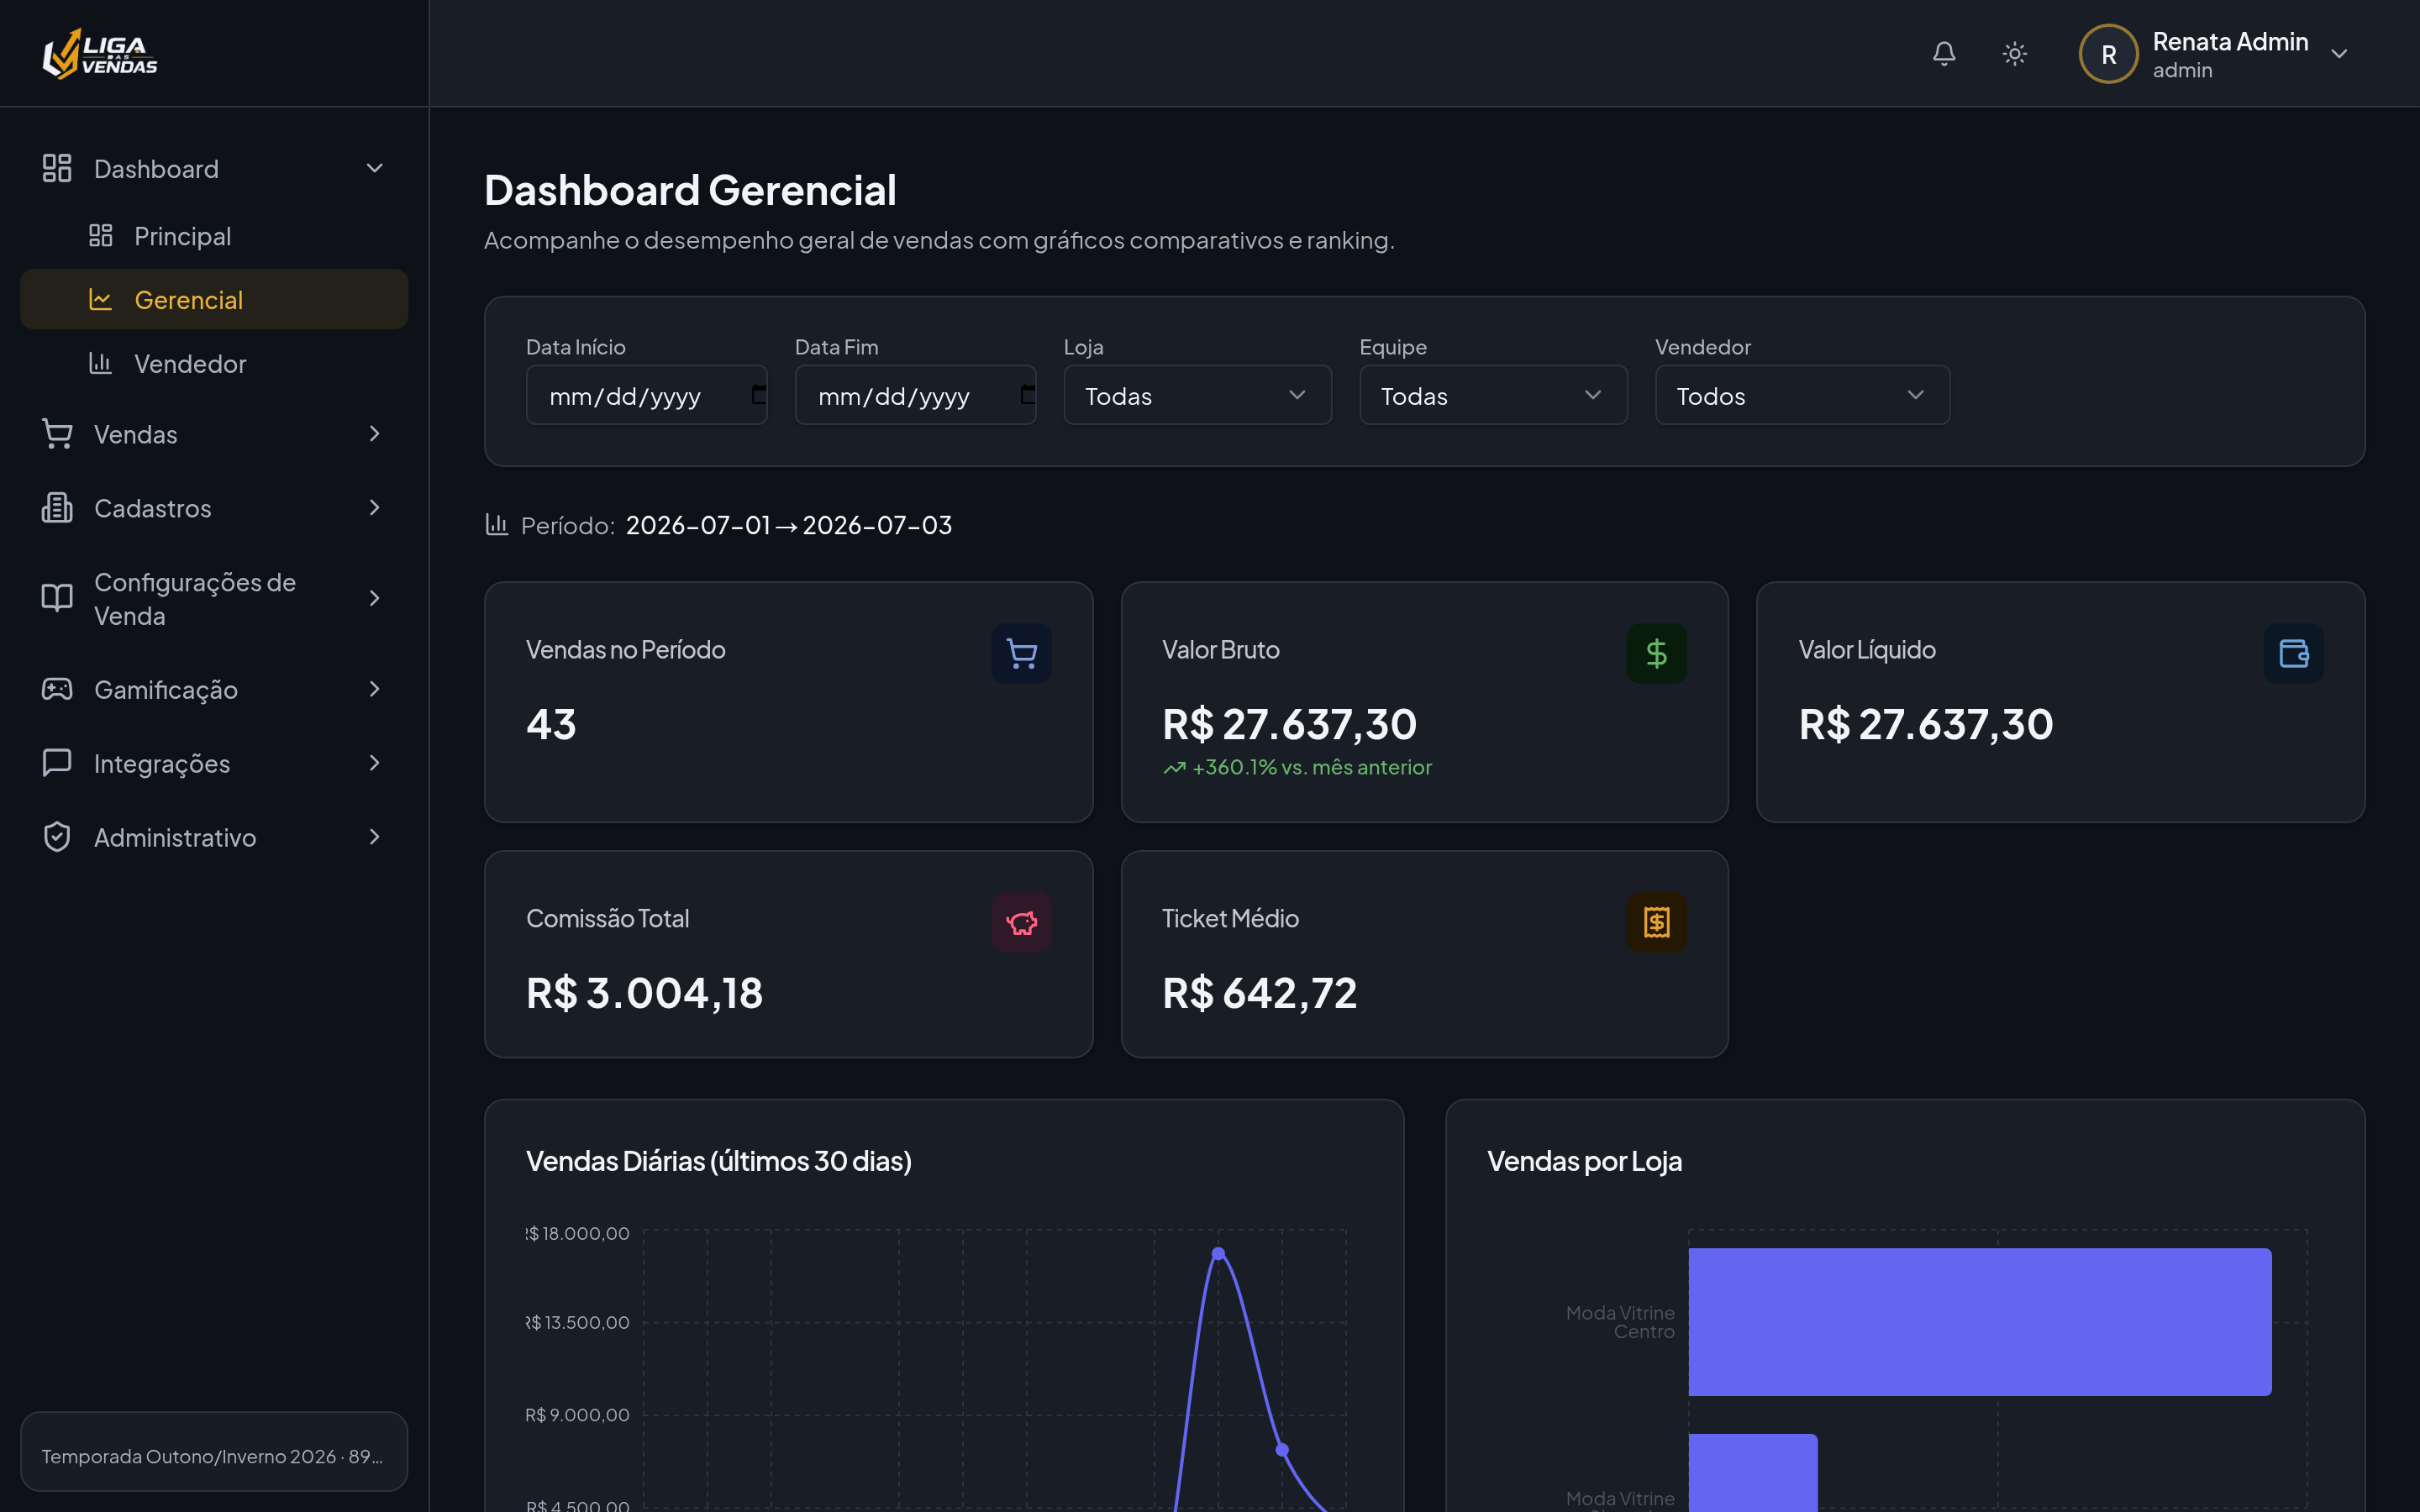Click the peak point on Vendas Diárias chart

click(x=1218, y=1253)
